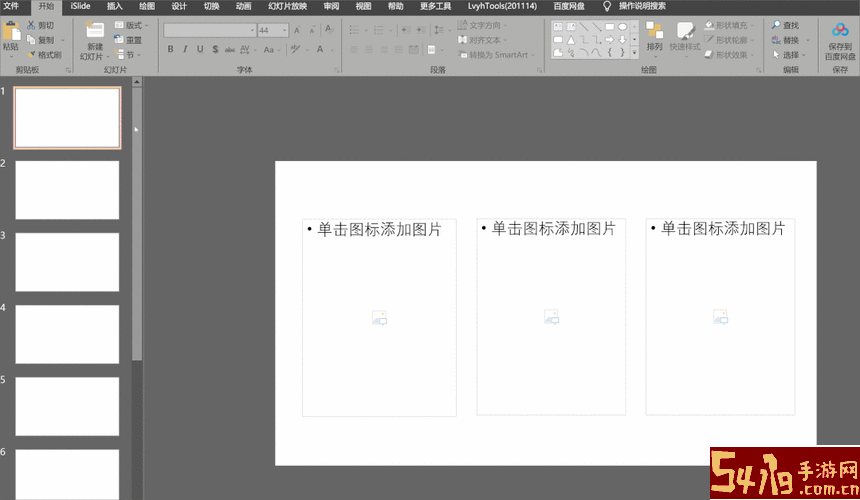Open the LvyhTools(201114) tab
This screenshot has height=500, width=860.
pyautogui.click(x=502, y=6)
